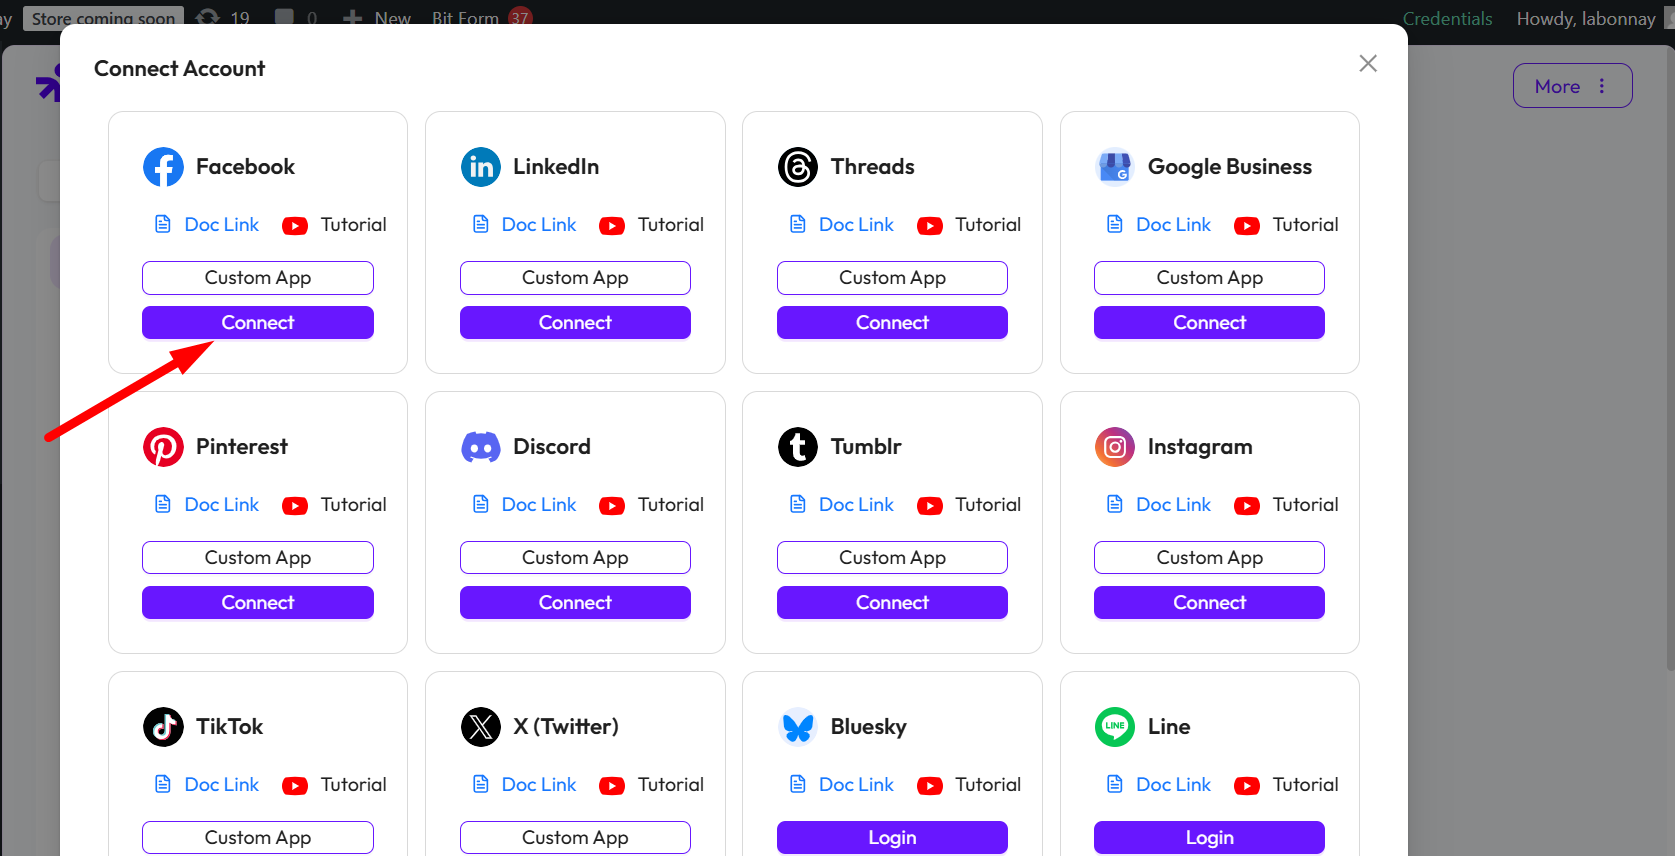Click the YouTube icon in Pinterest card

(x=295, y=506)
